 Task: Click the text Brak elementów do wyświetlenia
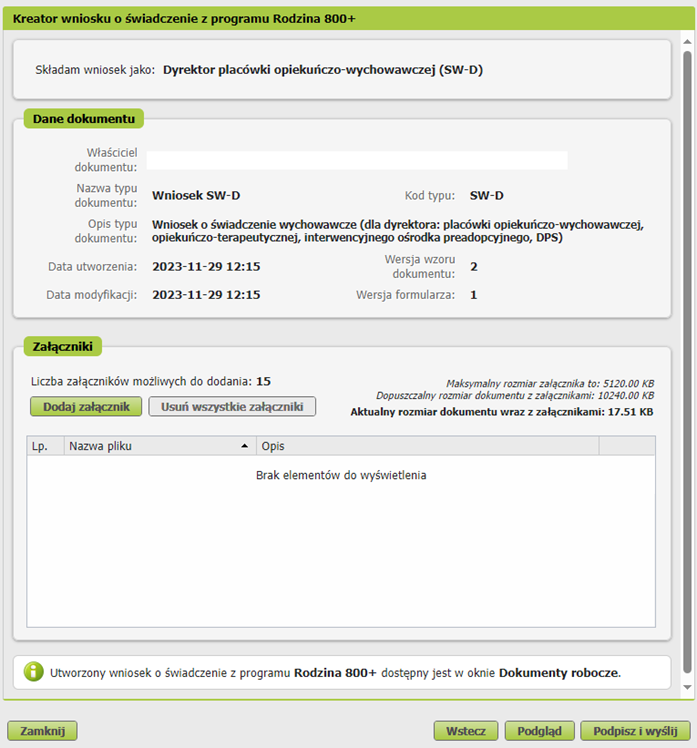point(341,475)
